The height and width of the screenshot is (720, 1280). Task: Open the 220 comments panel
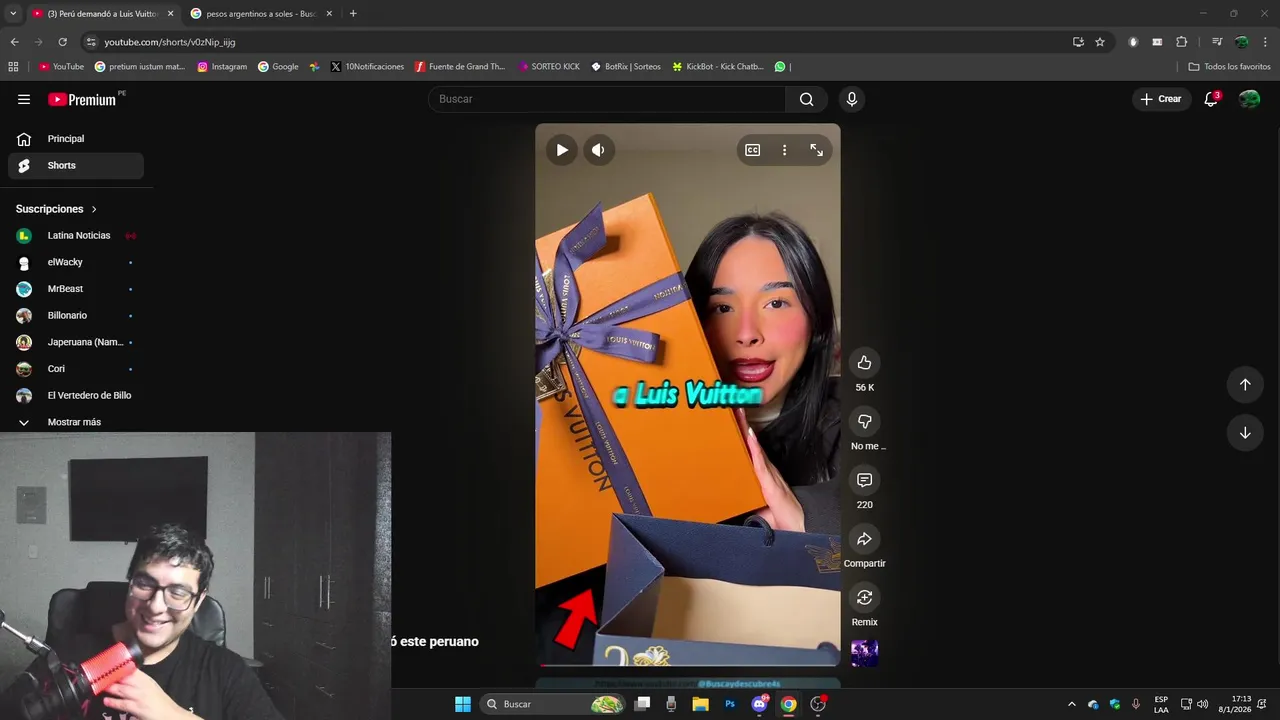864,480
